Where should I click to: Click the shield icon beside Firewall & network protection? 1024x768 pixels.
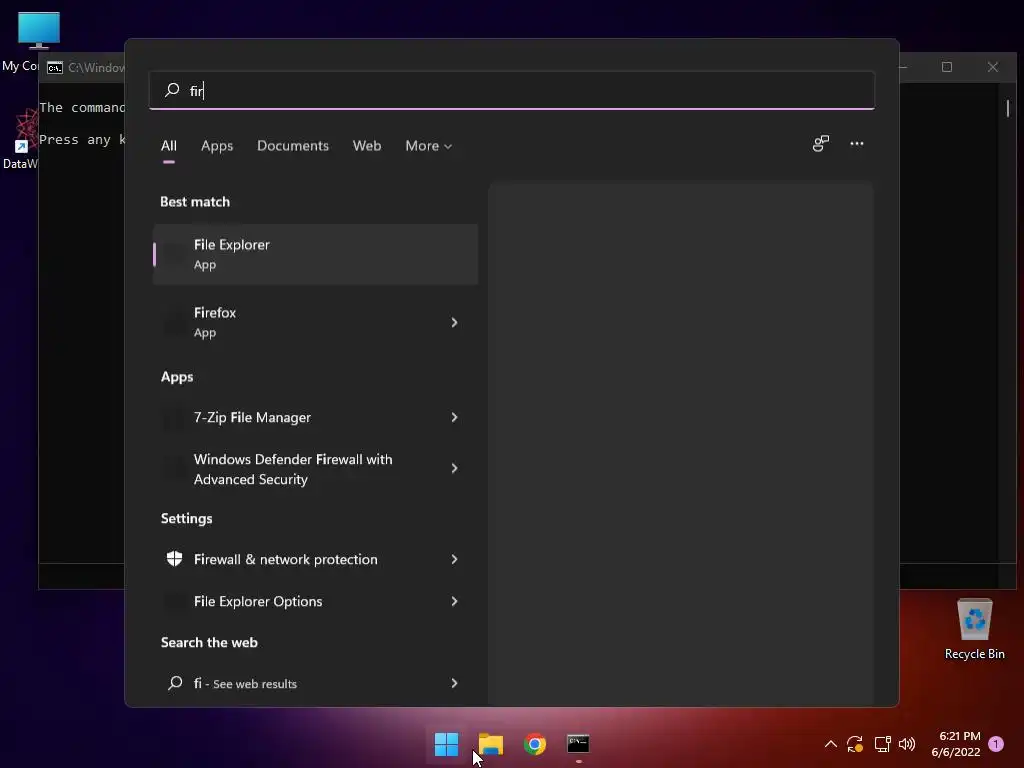point(174,558)
